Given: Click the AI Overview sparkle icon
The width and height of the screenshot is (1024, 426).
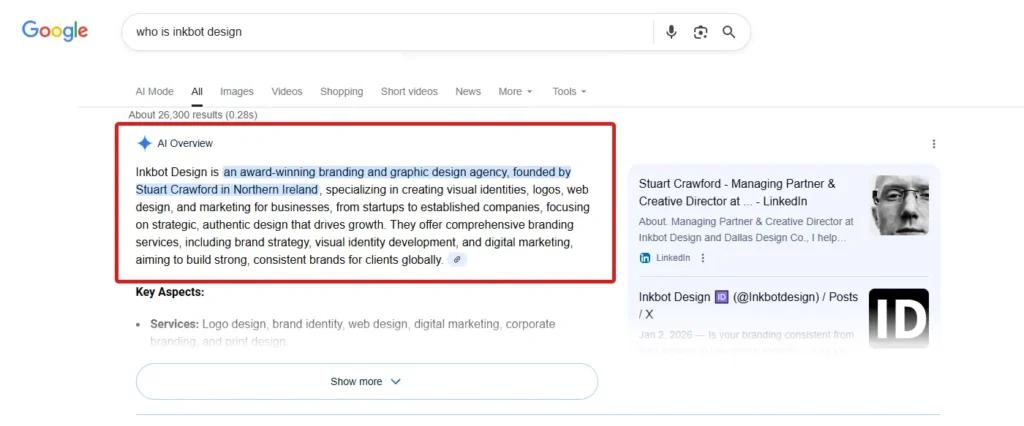Looking at the screenshot, I should pos(145,143).
